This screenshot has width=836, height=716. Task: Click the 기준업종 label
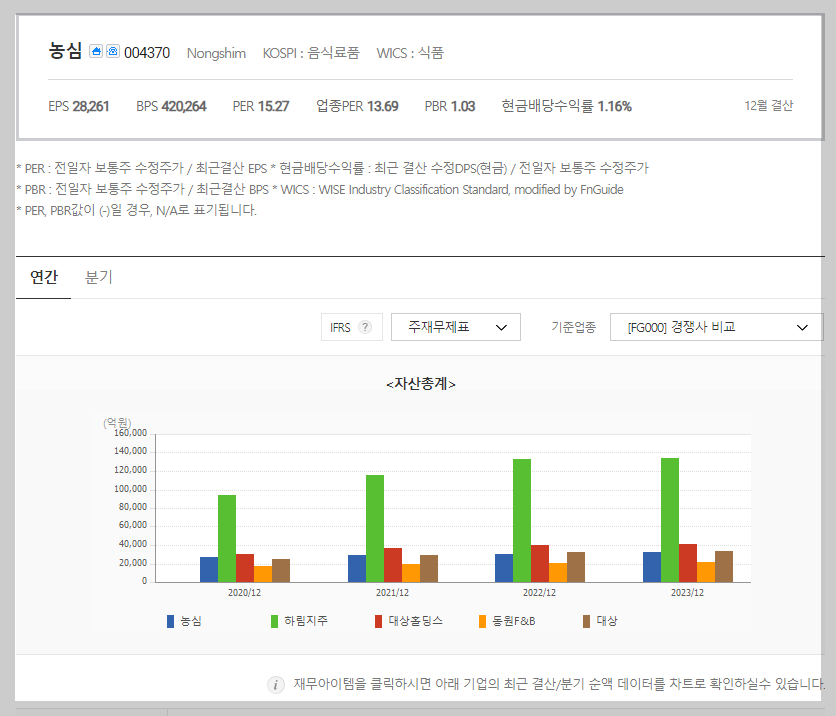point(574,327)
